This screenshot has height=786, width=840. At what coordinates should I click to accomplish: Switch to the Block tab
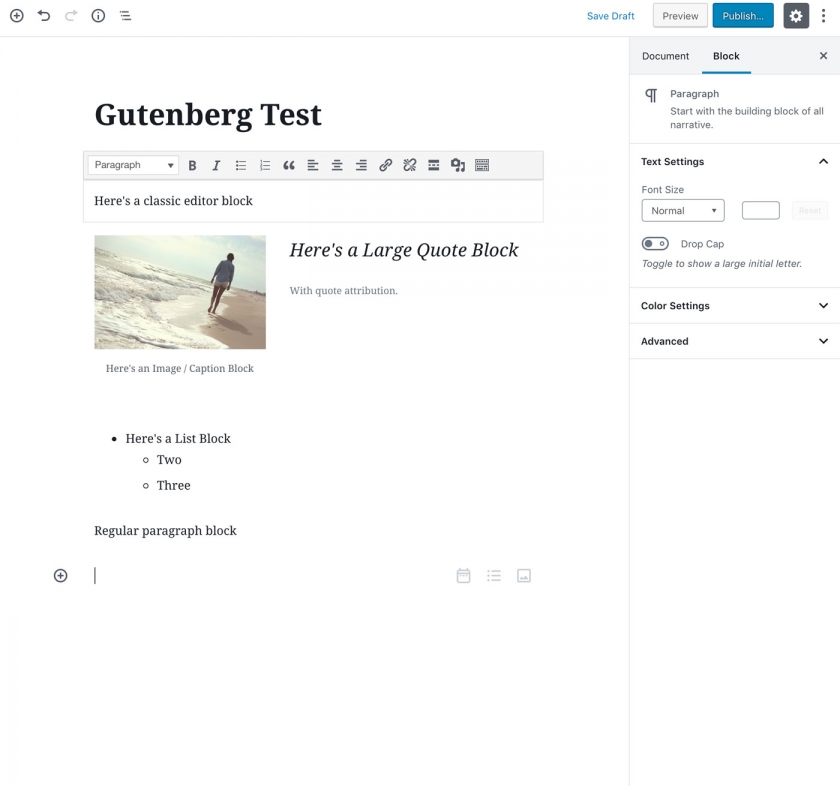coord(726,56)
